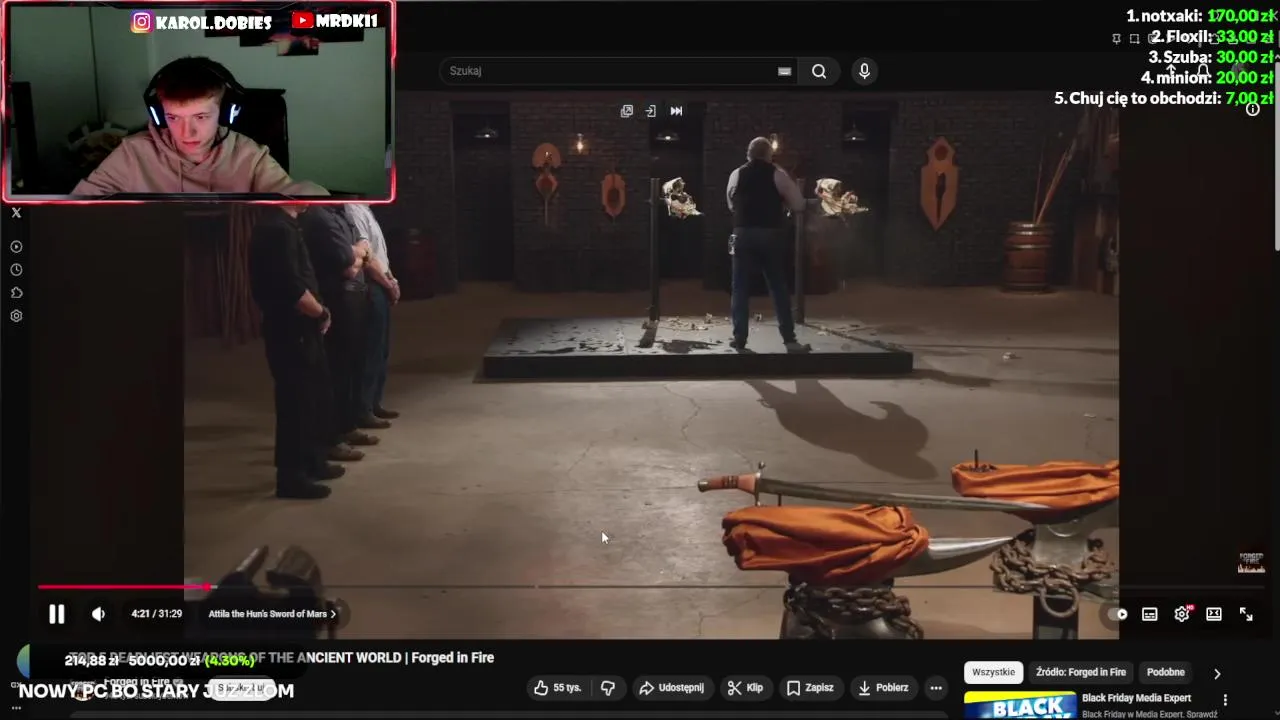
Task: Mute the video volume speaker icon
Action: [x=98, y=614]
